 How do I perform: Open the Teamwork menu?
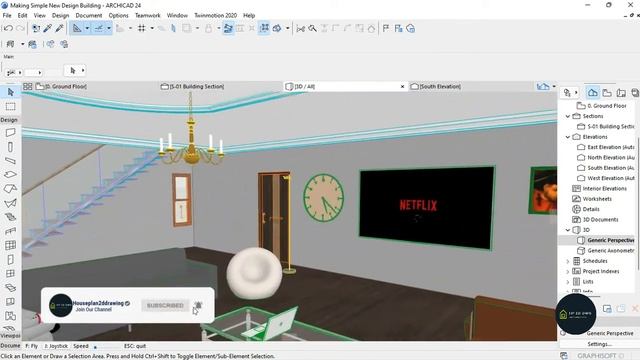(x=147, y=15)
